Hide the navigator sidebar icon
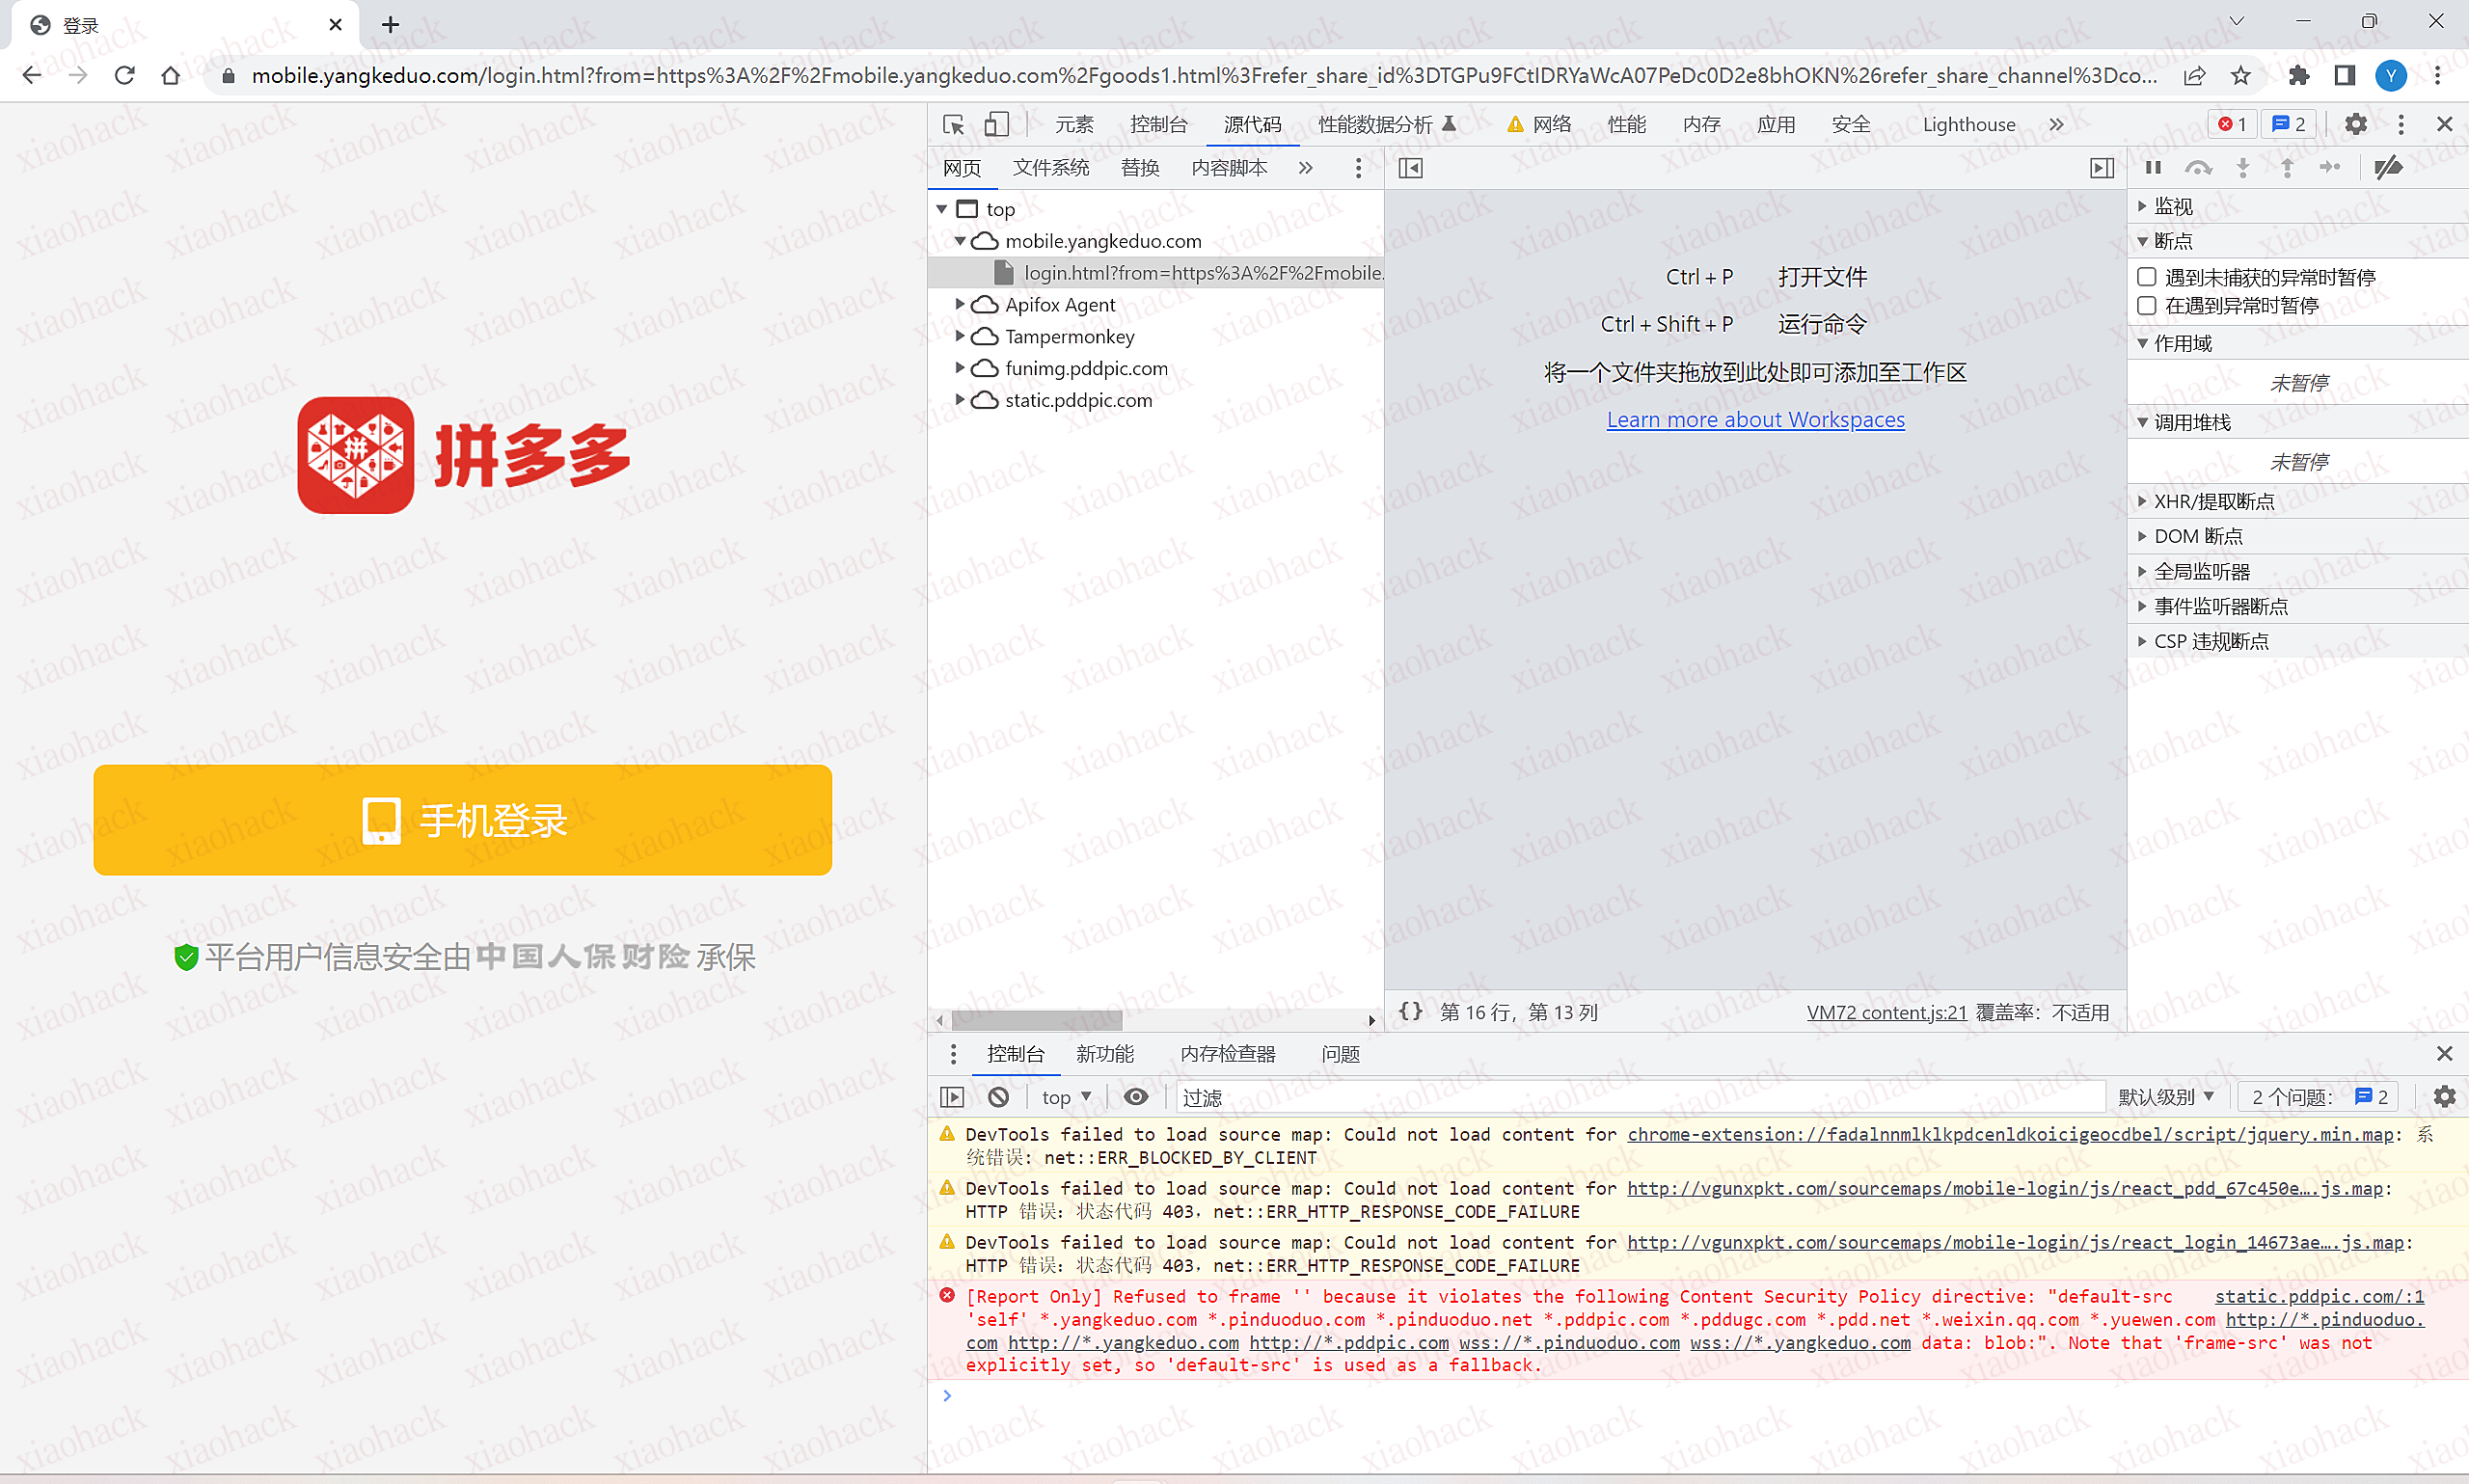Screen dimensions: 2469x1484 pyautogui.click(x=1410, y=167)
